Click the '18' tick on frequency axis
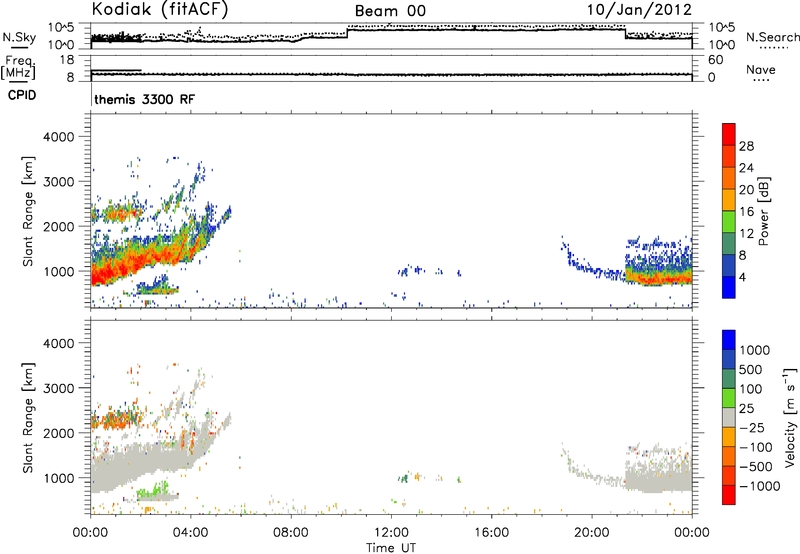 [67, 60]
